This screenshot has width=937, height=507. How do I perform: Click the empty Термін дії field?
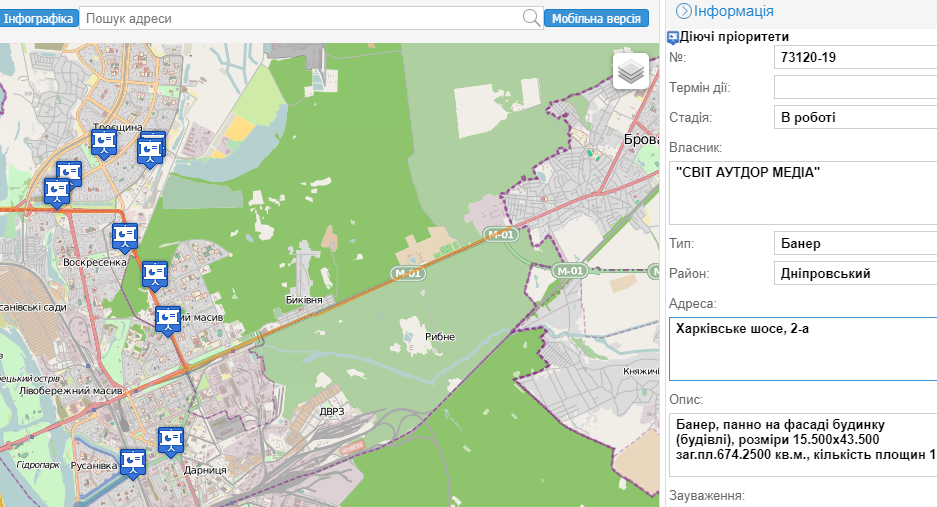[x=855, y=87]
